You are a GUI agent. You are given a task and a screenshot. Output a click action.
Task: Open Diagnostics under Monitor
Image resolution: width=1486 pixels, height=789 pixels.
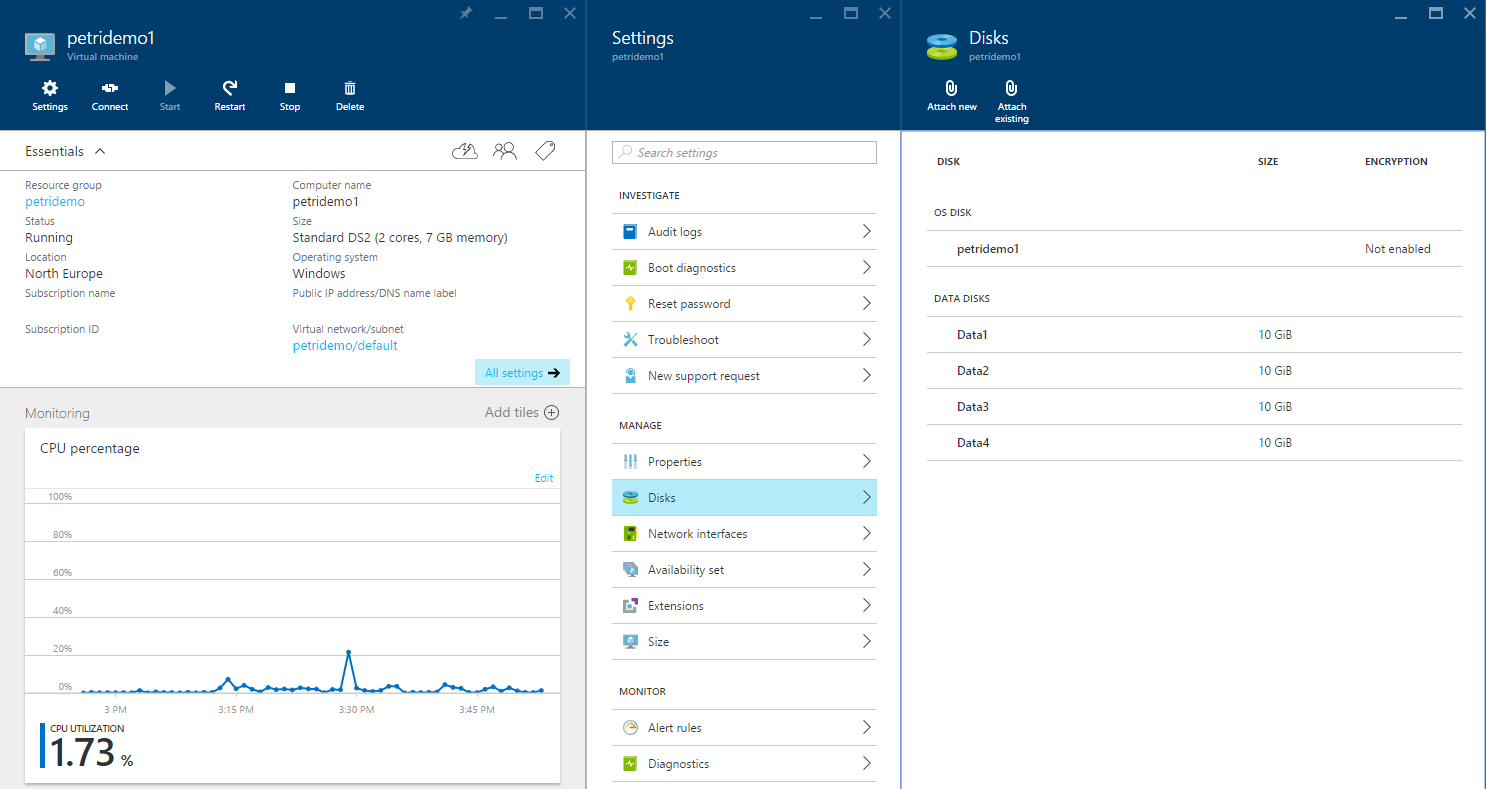[x=744, y=763]
